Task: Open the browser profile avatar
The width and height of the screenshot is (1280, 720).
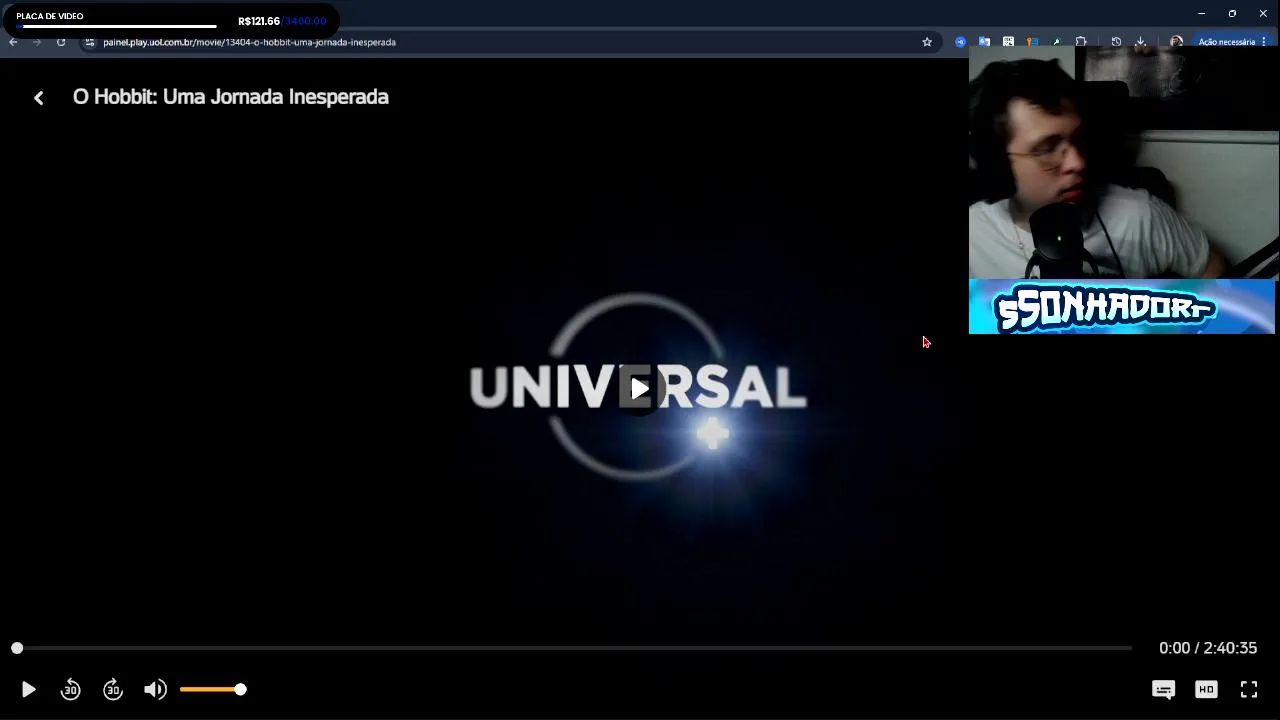Action: [1176, 42]
